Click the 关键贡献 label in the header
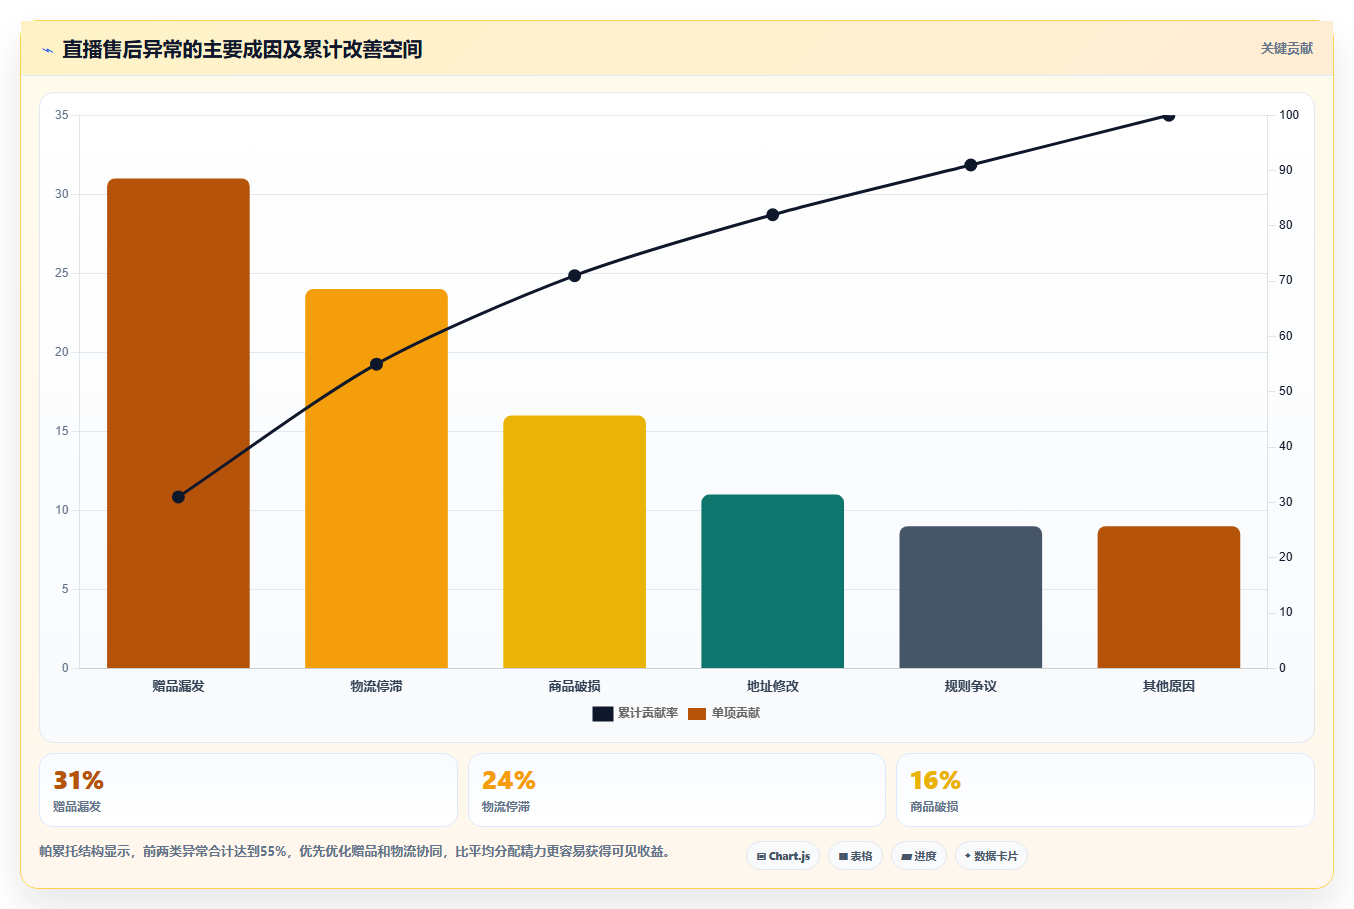This screenshot has width=1354, height=909. pos(1286,48)
